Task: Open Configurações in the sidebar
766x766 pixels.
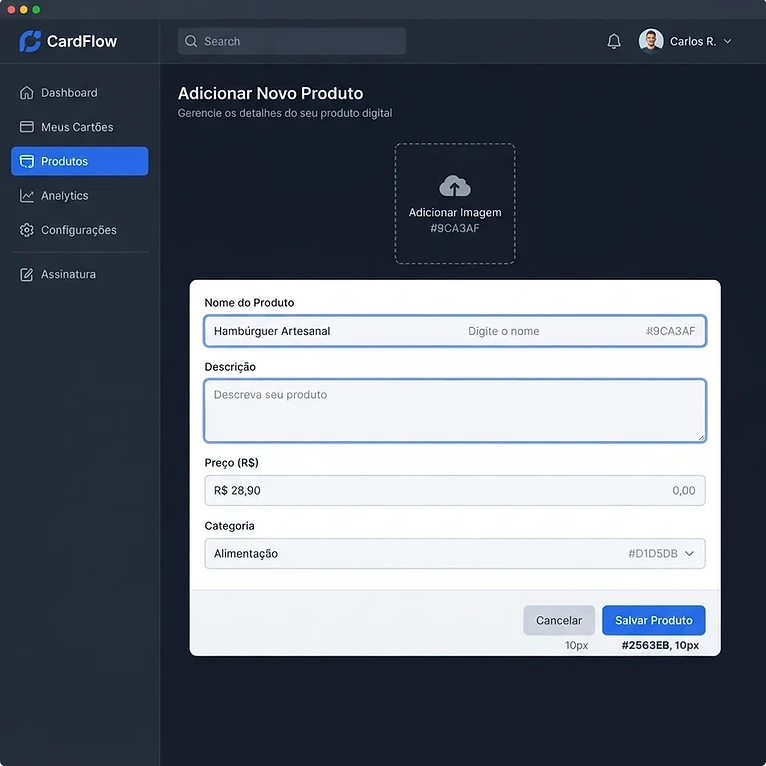Action: point(79,230)
